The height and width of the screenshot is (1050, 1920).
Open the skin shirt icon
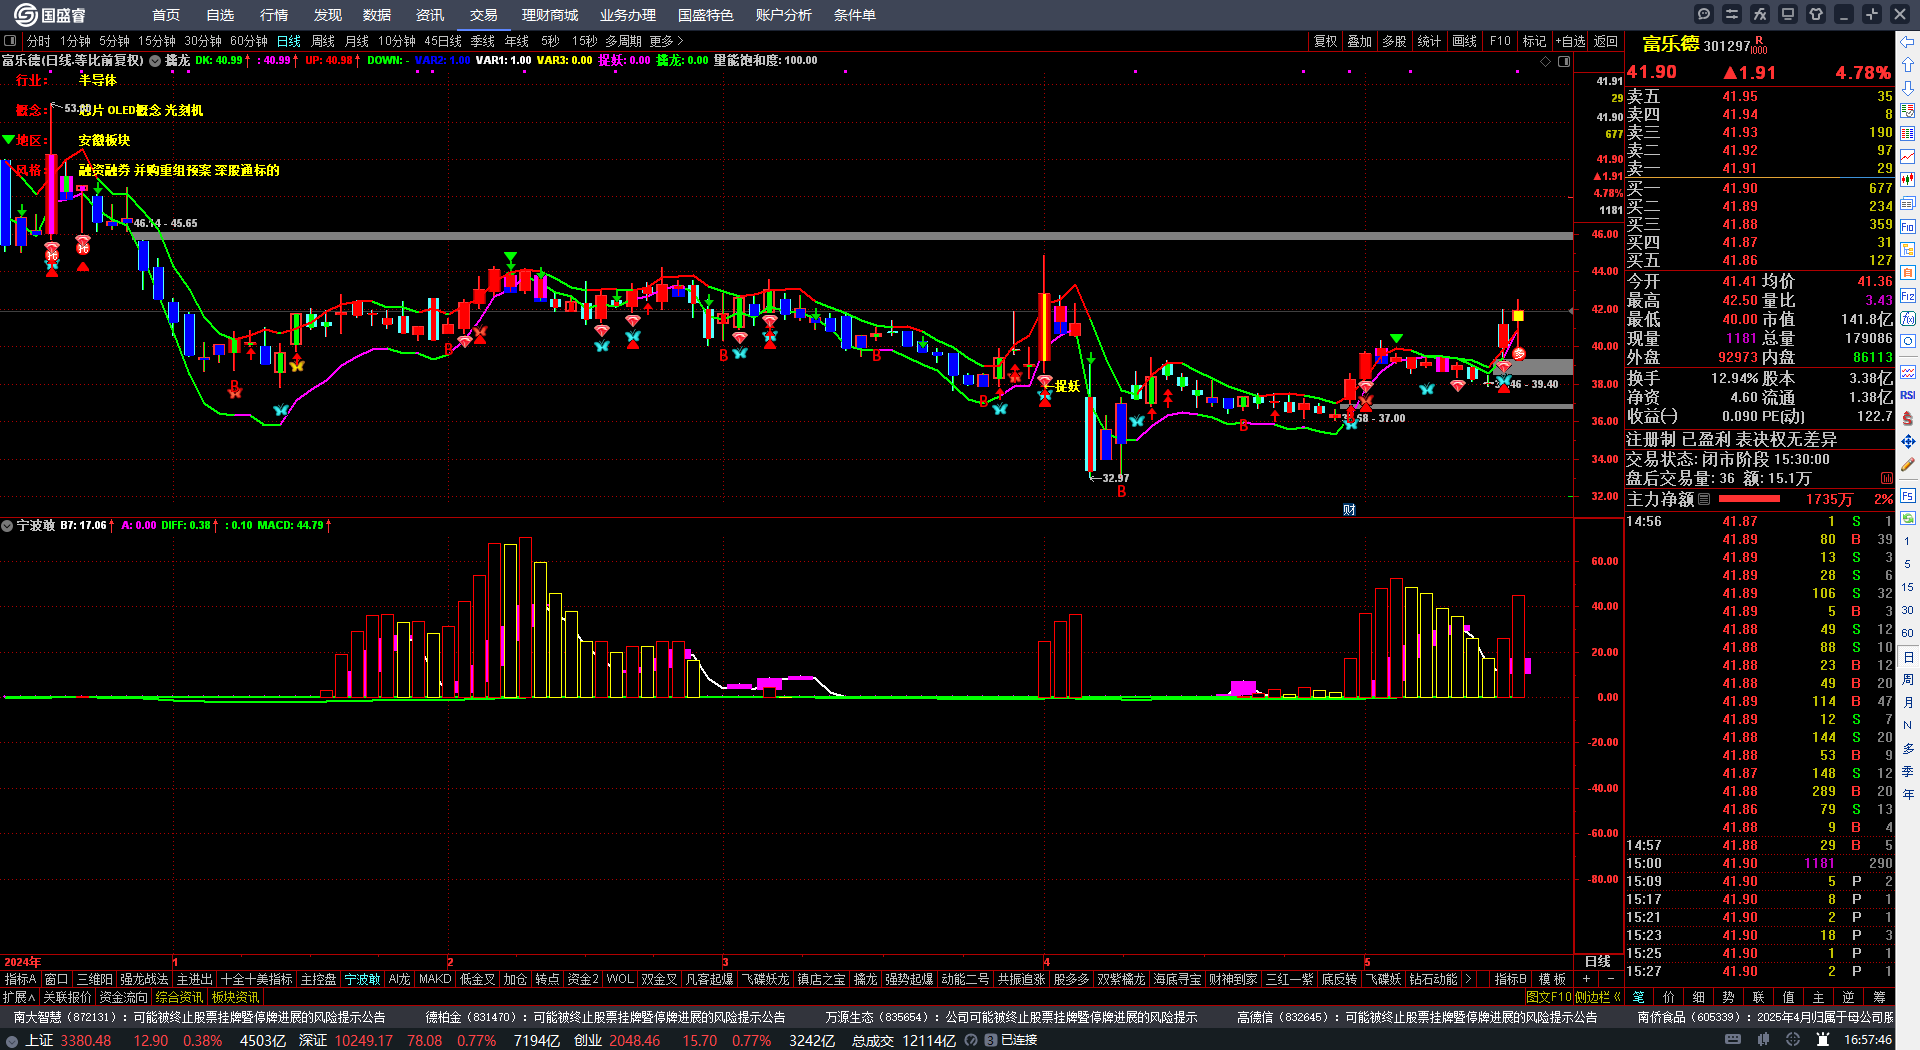tap(1816, 14)
